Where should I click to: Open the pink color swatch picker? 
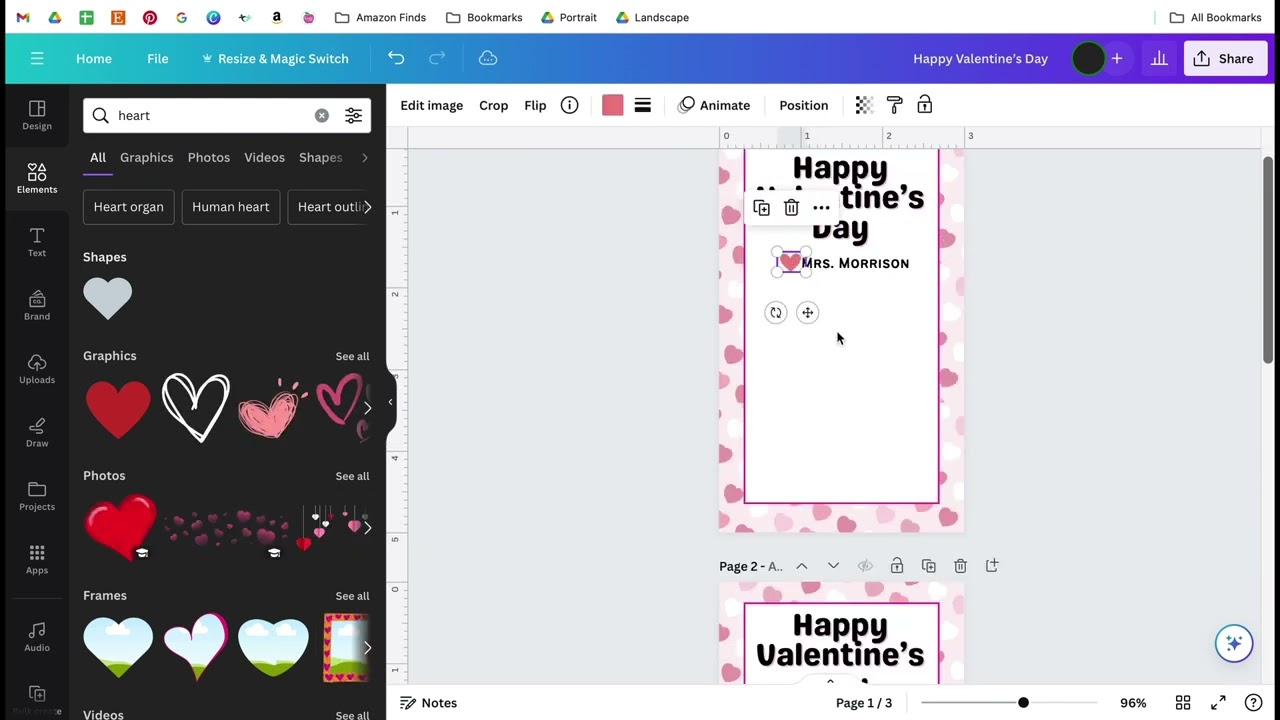613,105
